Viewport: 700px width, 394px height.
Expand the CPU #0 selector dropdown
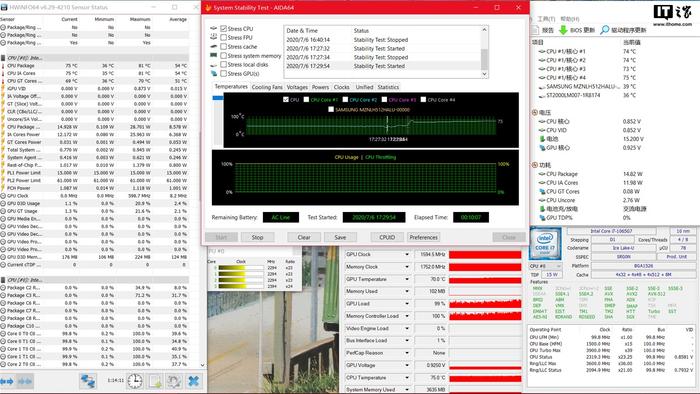pos(546,266)
